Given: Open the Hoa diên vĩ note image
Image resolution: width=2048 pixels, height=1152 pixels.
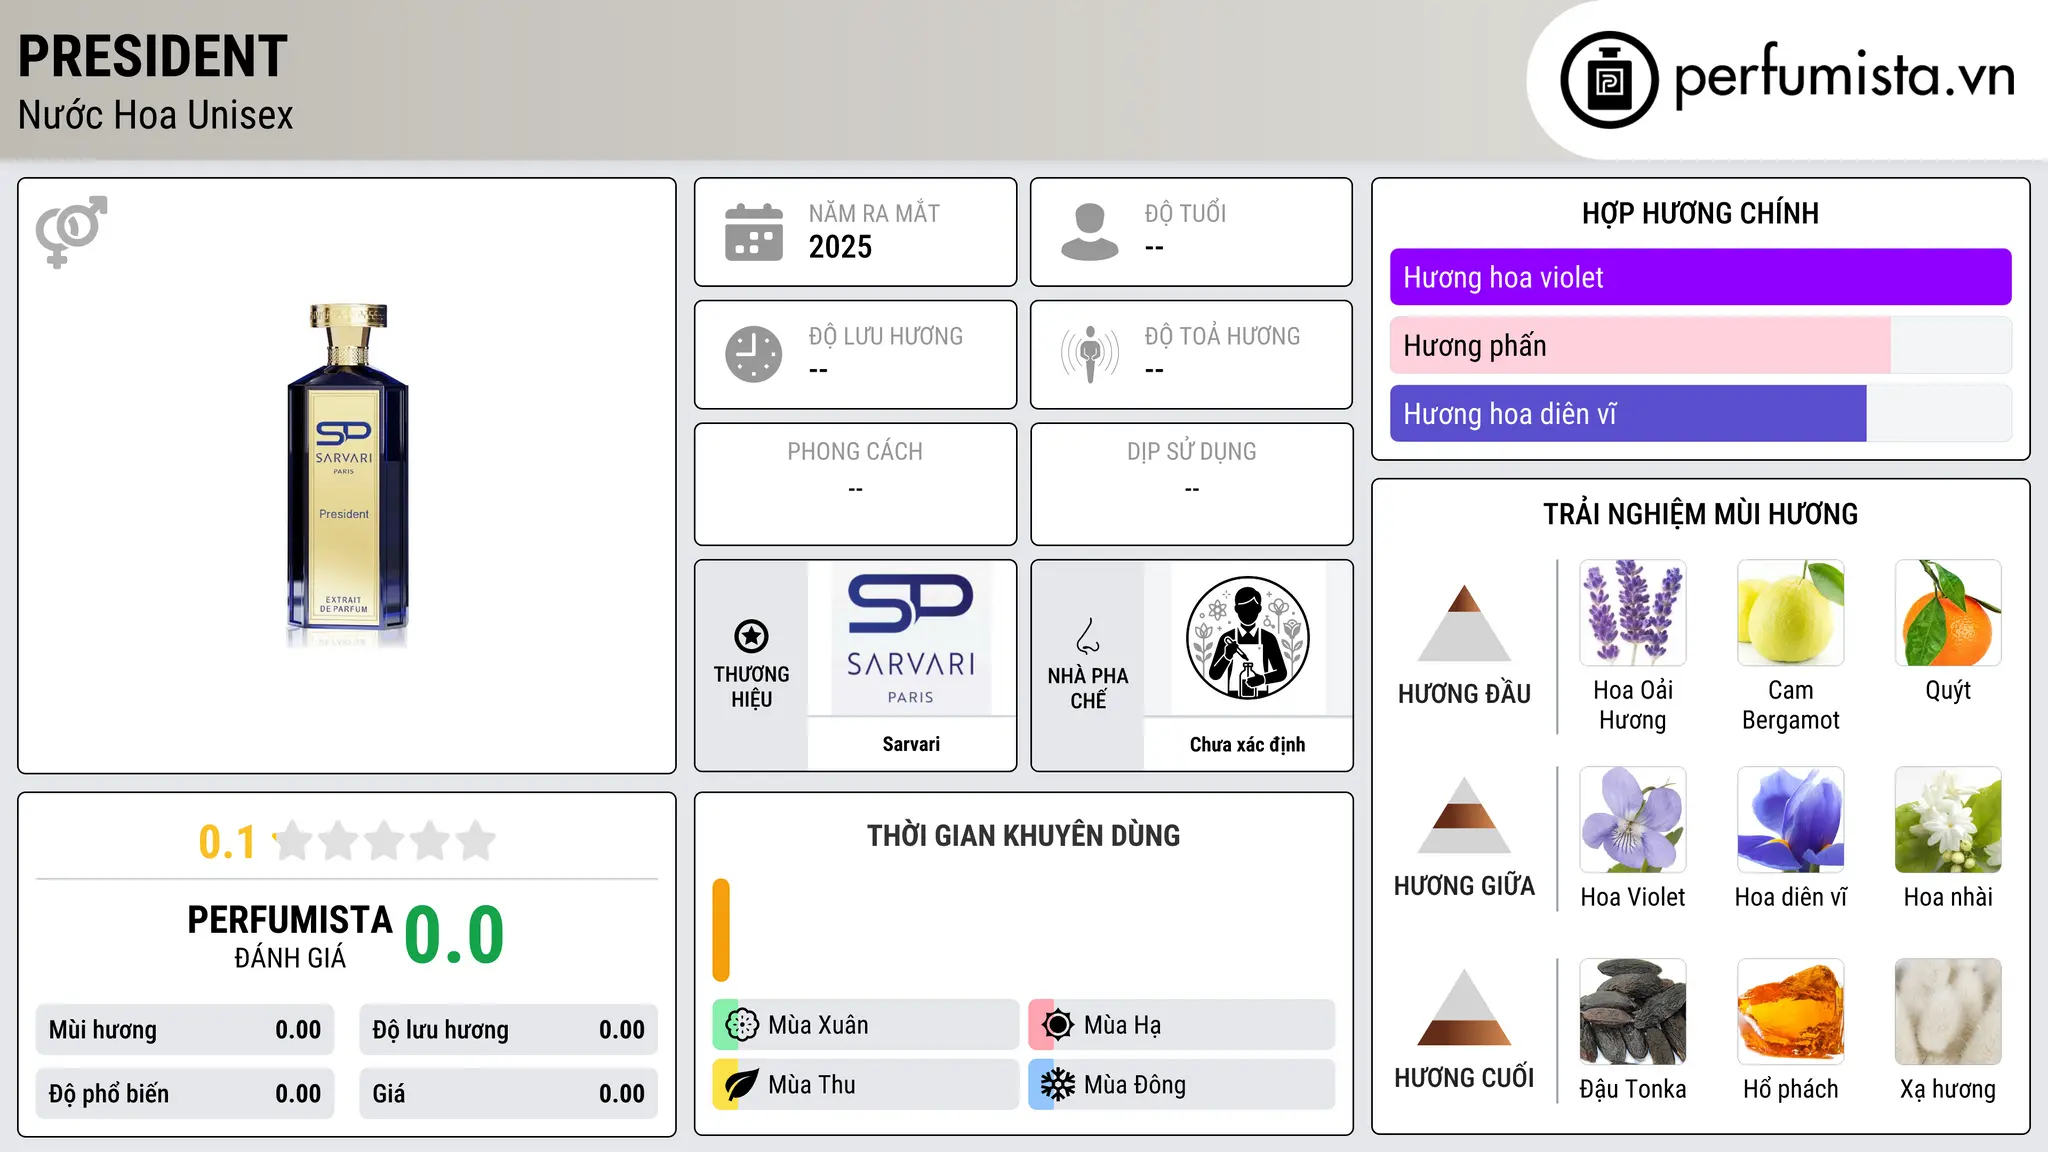Looking at the screenshot, I should [x=1791, y=820].
